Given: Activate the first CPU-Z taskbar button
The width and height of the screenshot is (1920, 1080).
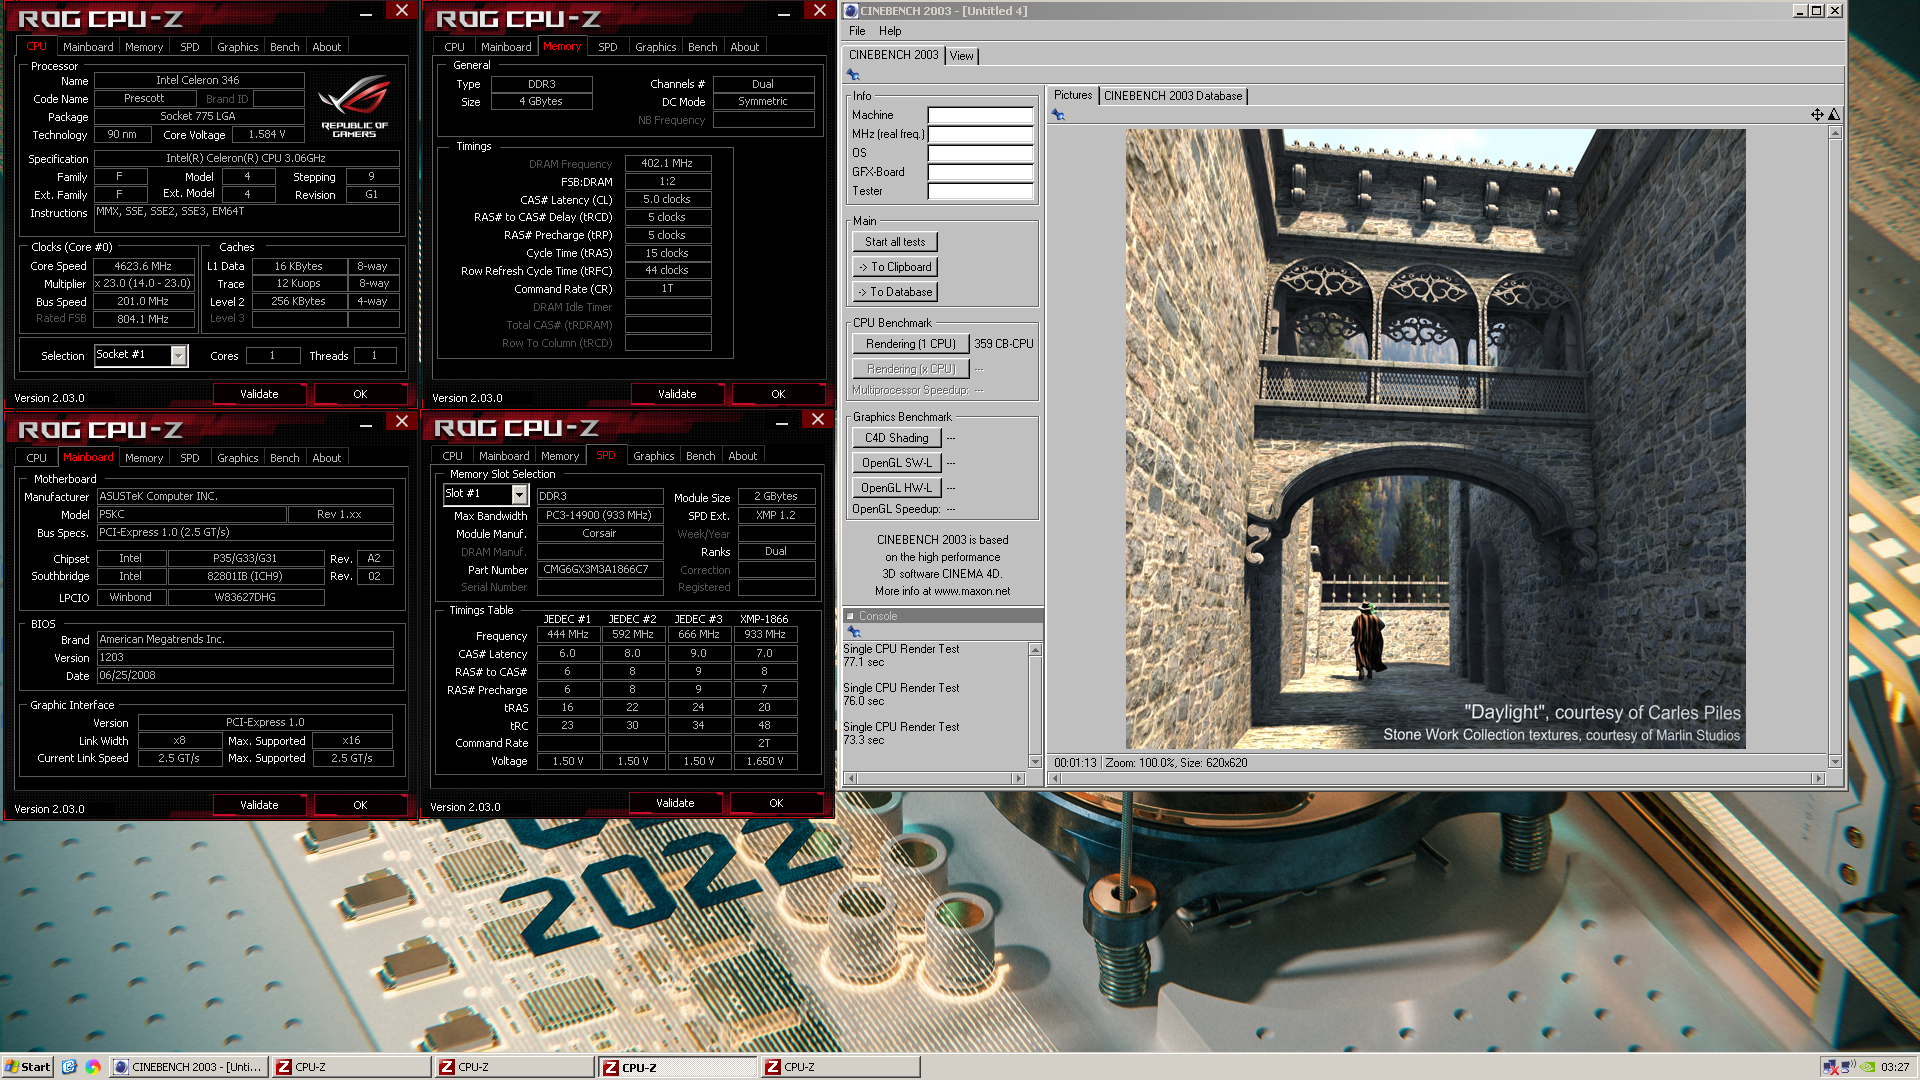Looking at the screenshot, I should [351, 1067].
